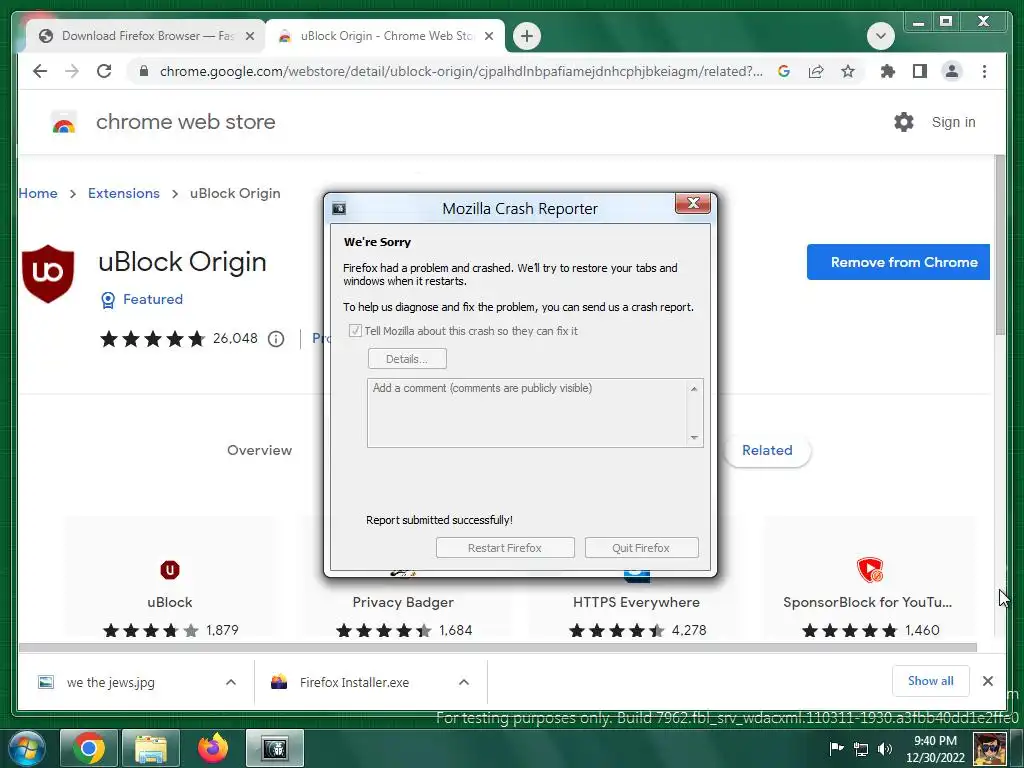The width and height of the screenshot is (1024, 768).
Task: Toggle 'Tell Mozilla about this crash' checkbox
Action: [355, 330]
